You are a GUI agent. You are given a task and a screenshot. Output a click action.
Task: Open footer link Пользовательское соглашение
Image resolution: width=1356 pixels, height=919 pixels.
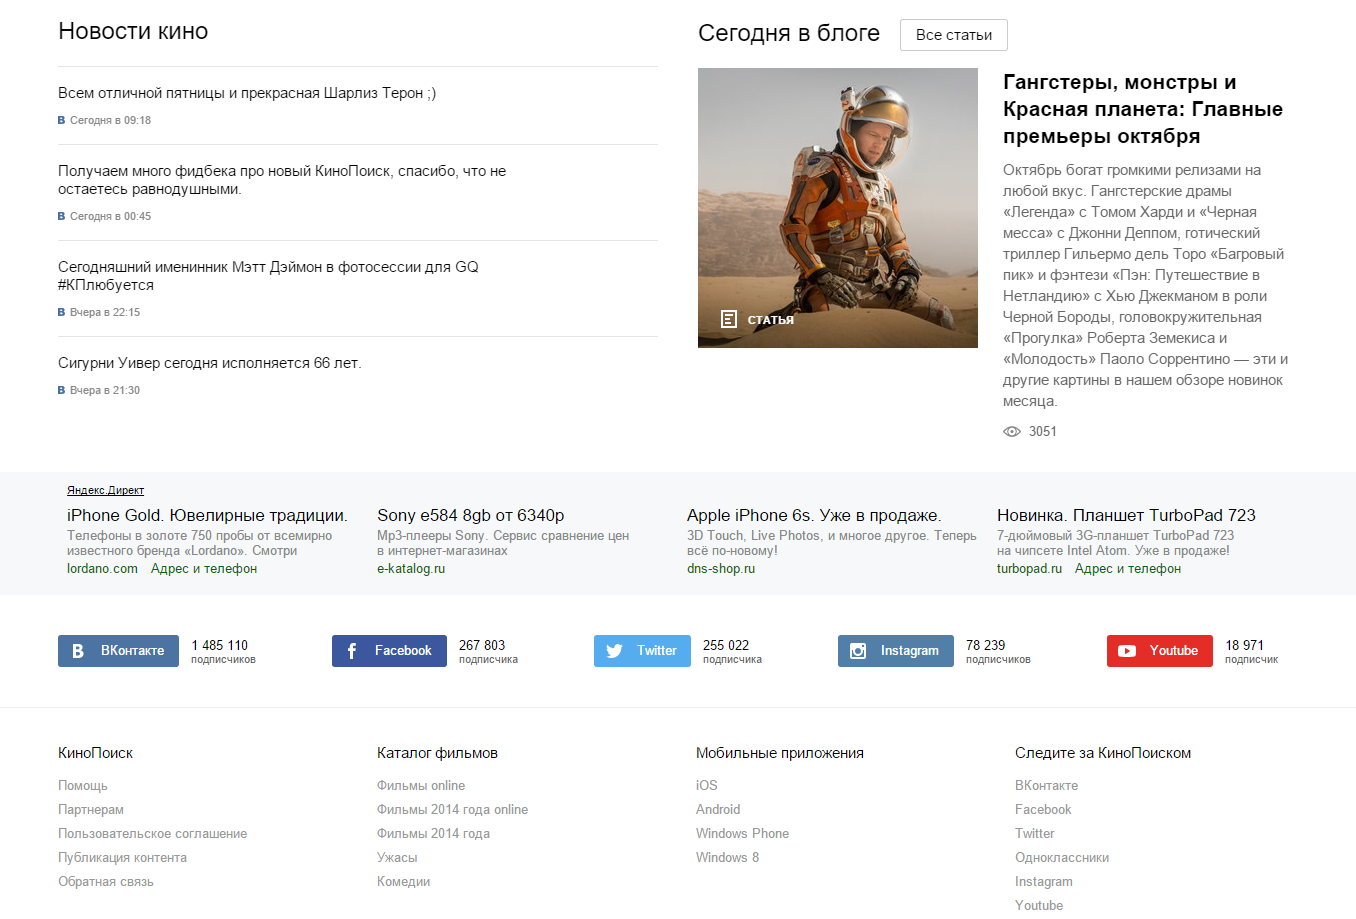152,834
